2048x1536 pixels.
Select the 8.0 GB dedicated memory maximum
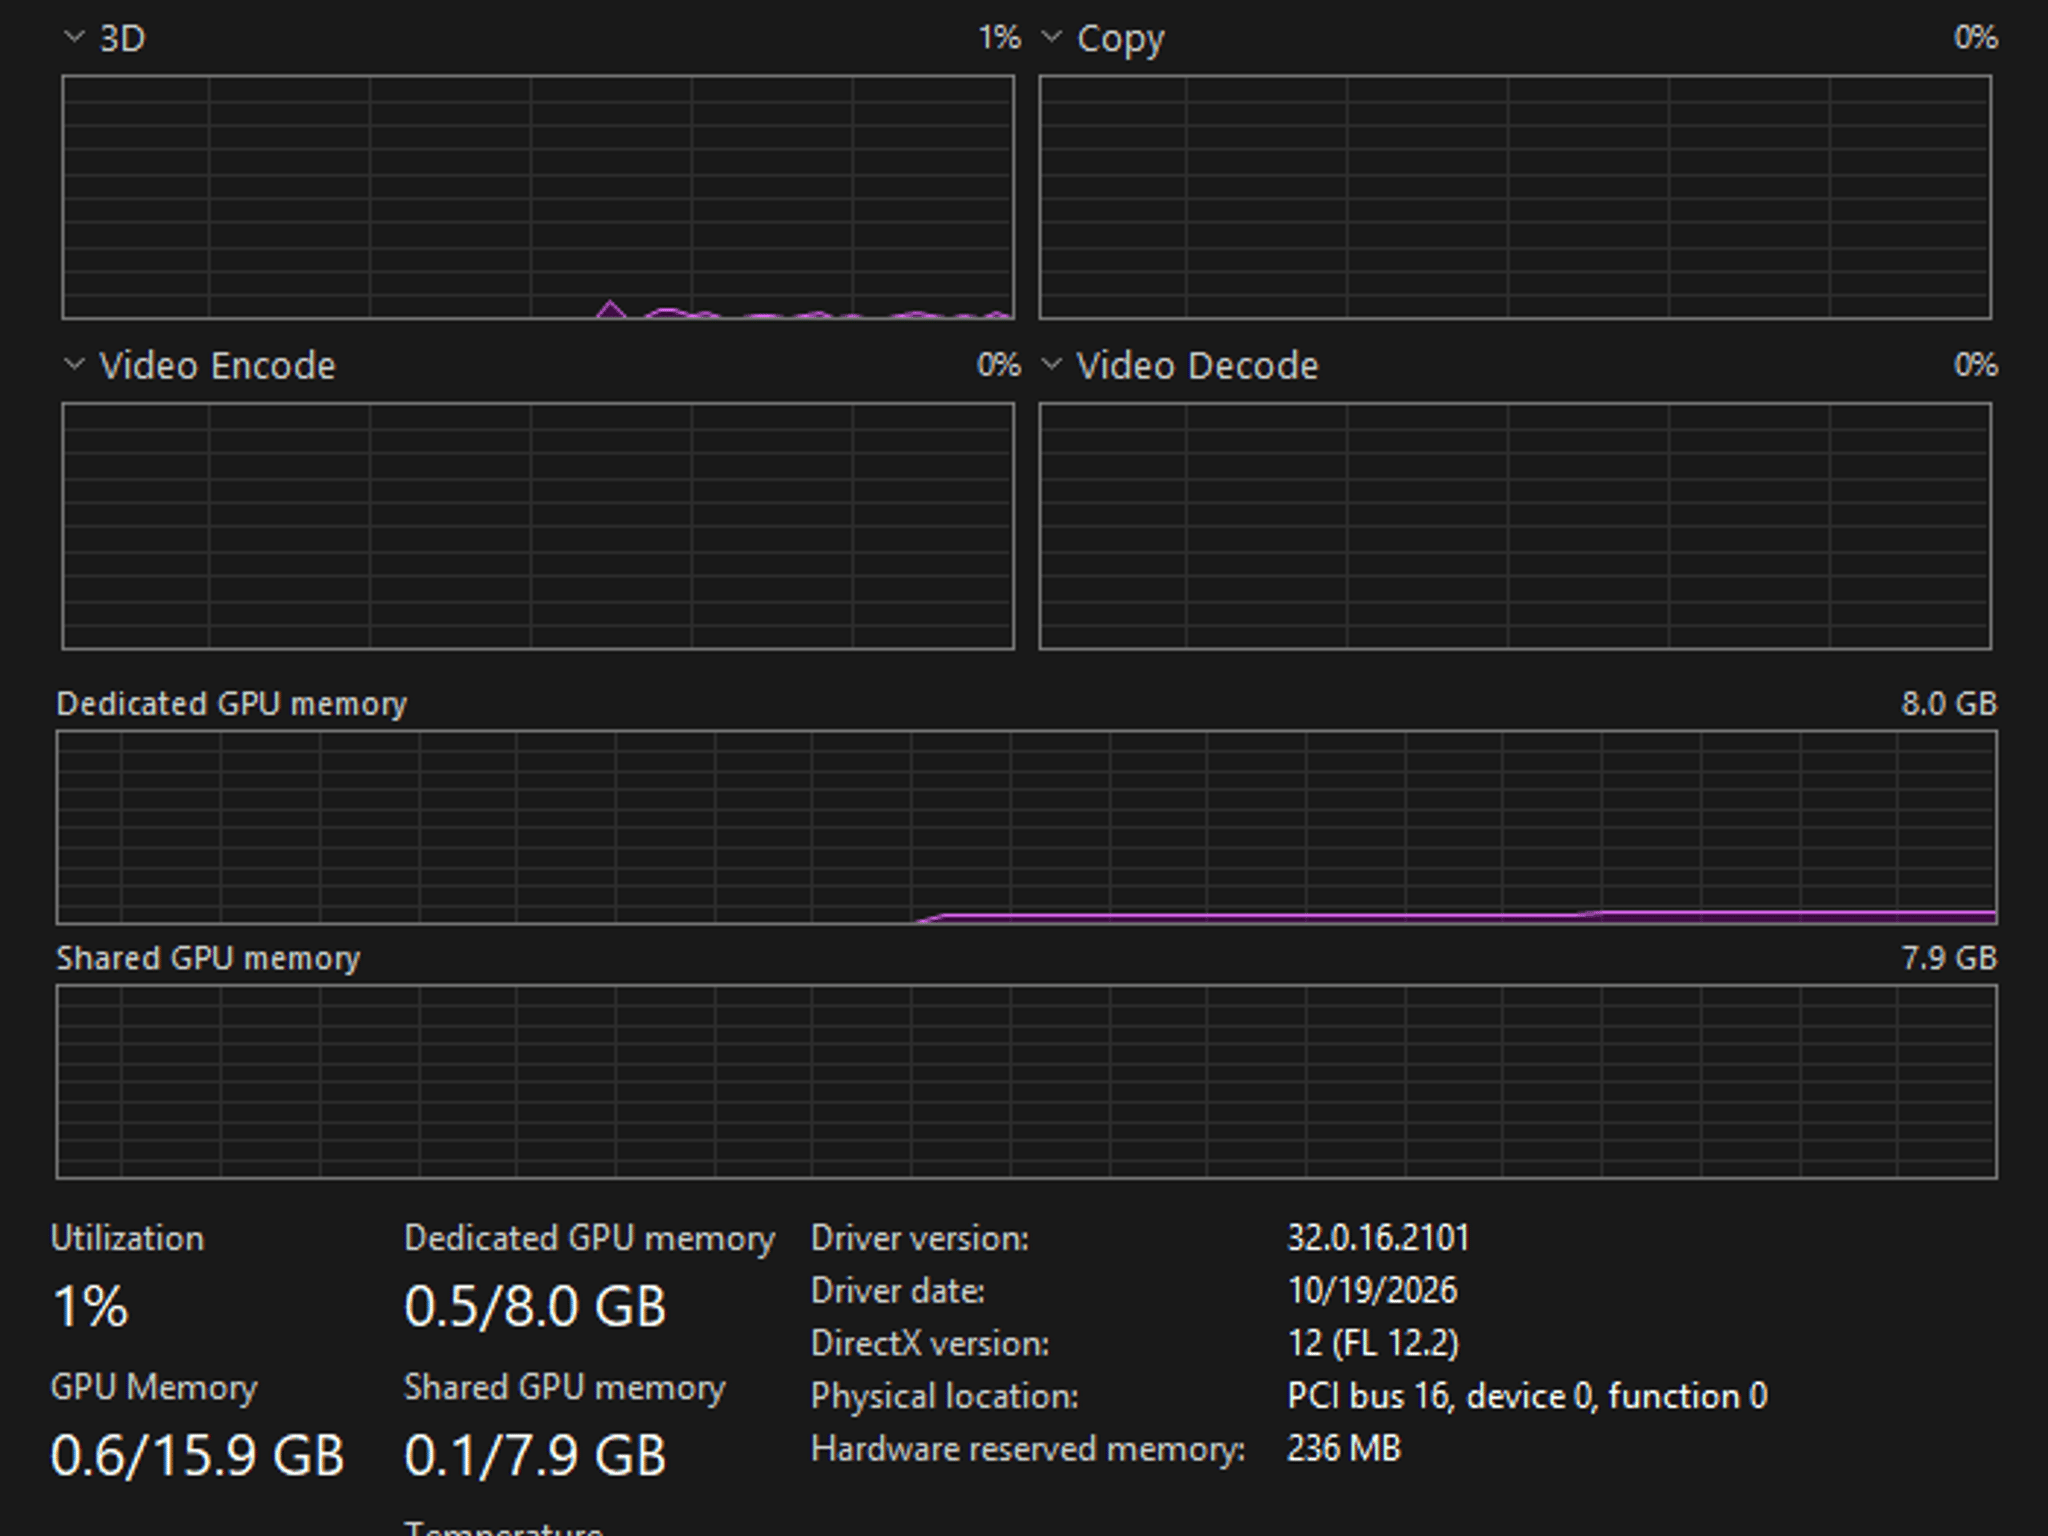click(1949, 704)
